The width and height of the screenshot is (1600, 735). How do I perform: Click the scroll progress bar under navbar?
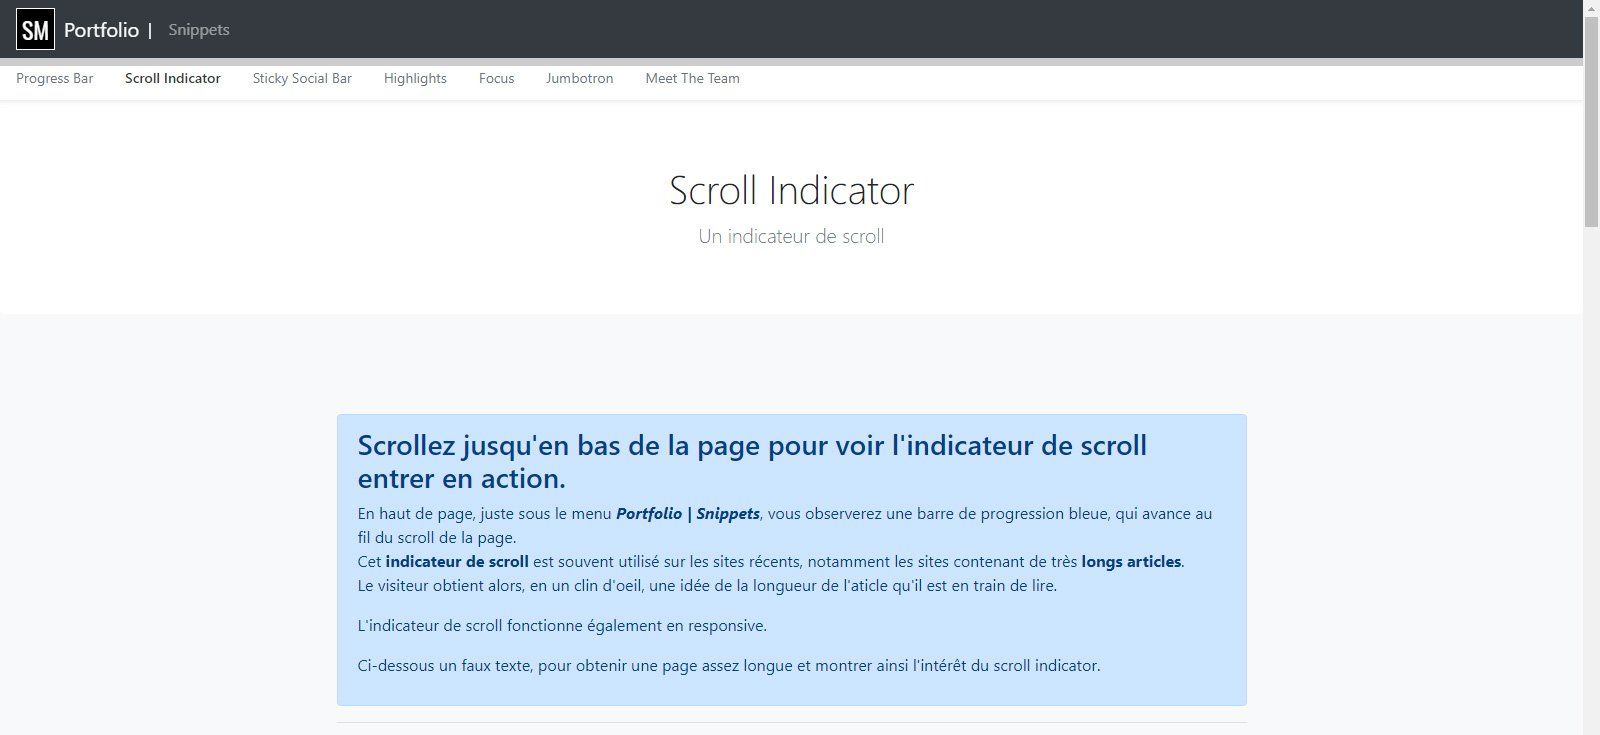pyautogui.click(x=791, y=62)
